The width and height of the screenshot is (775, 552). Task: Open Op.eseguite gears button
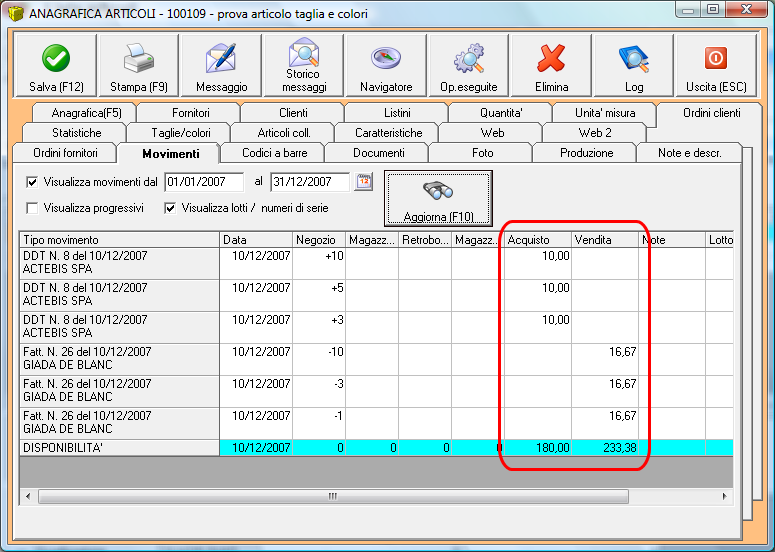[469, 65]
